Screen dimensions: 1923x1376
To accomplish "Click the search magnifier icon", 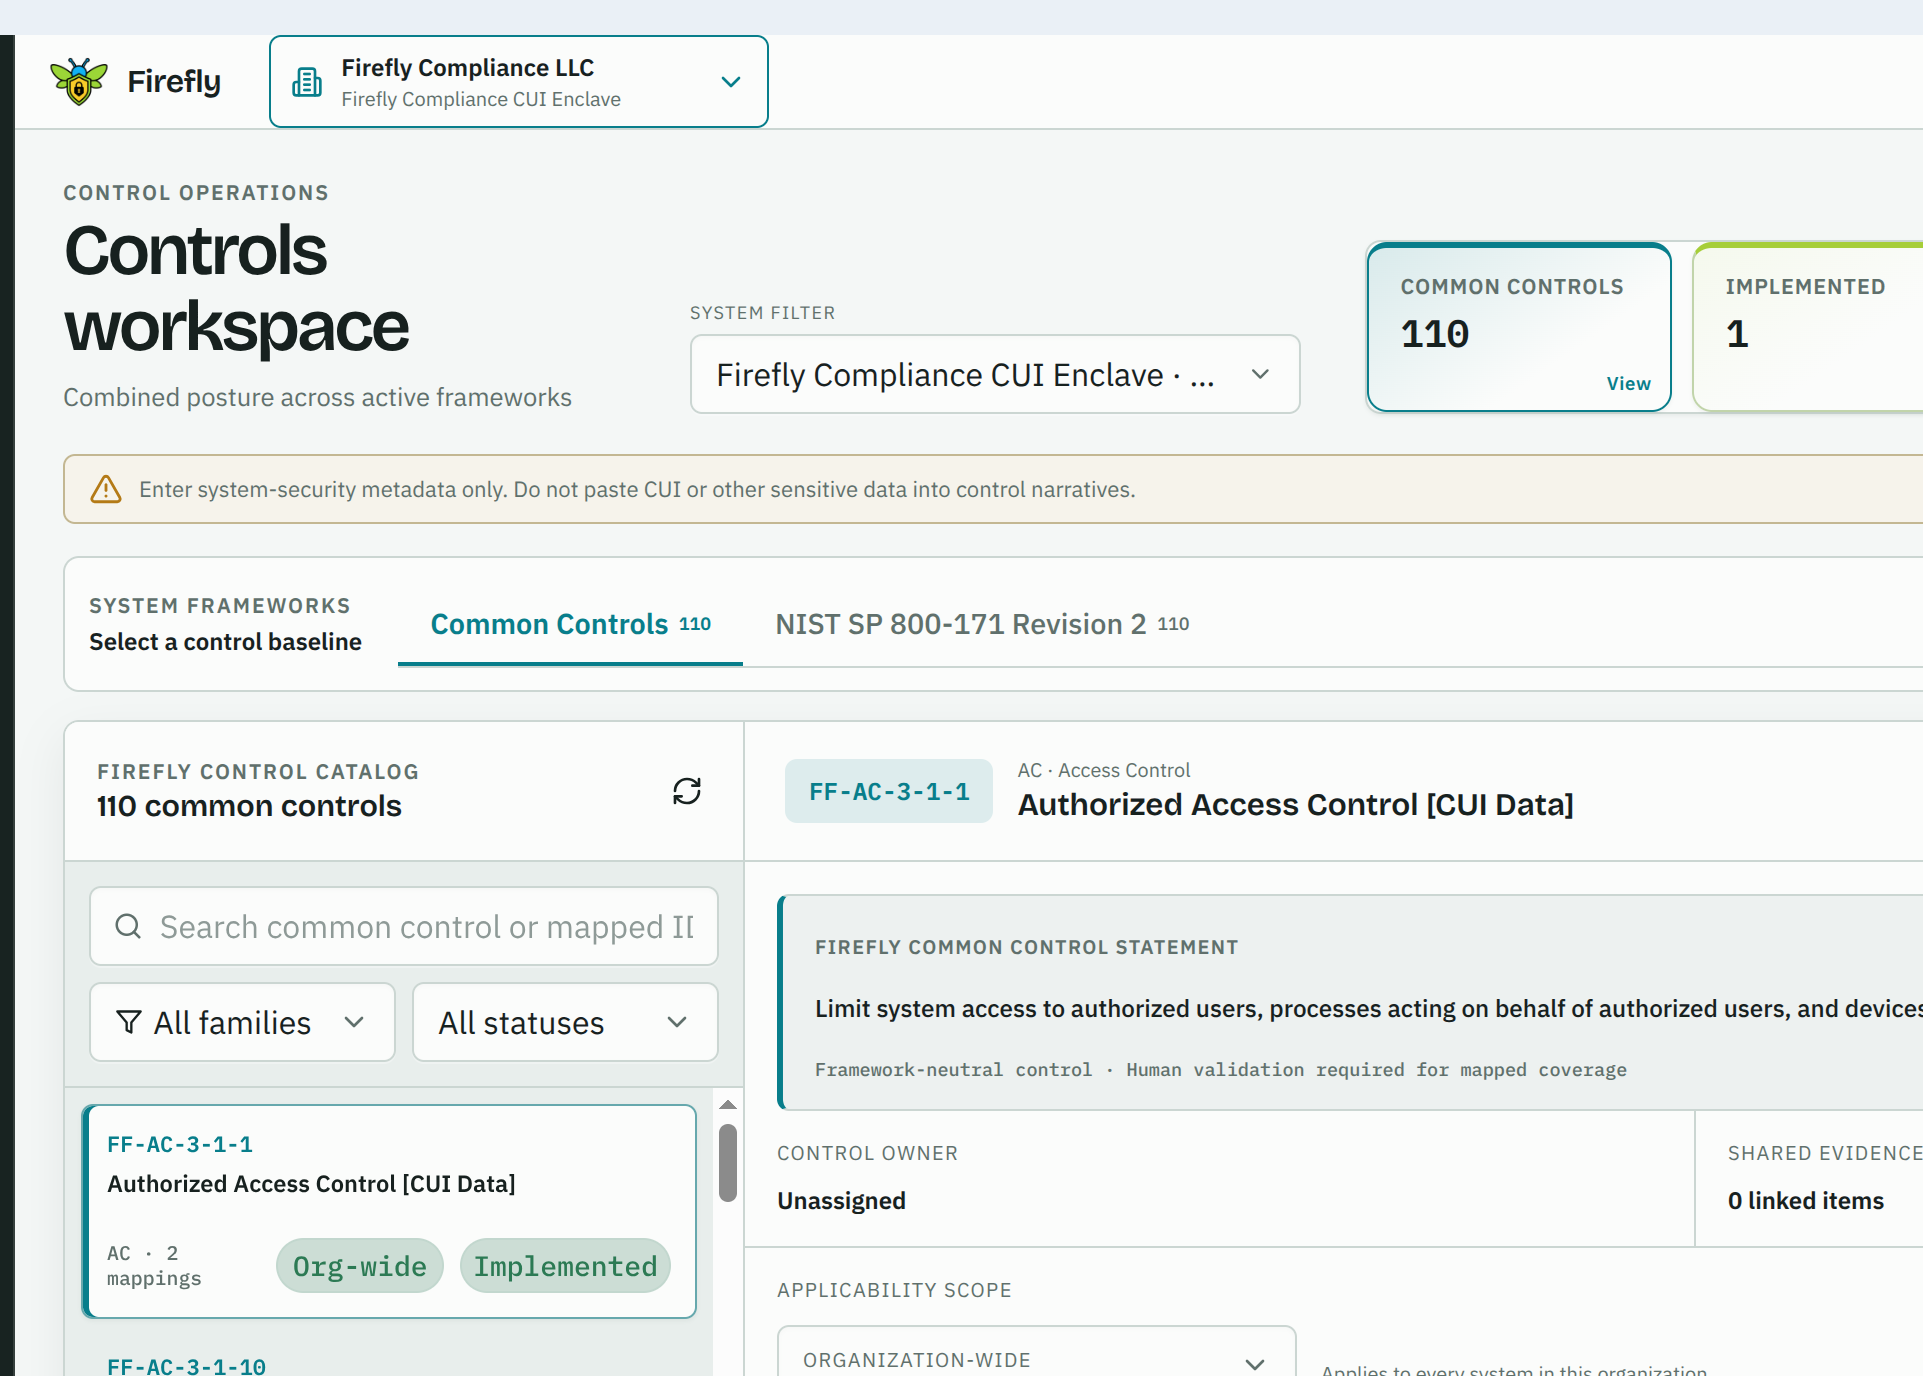I will (128, 926).
